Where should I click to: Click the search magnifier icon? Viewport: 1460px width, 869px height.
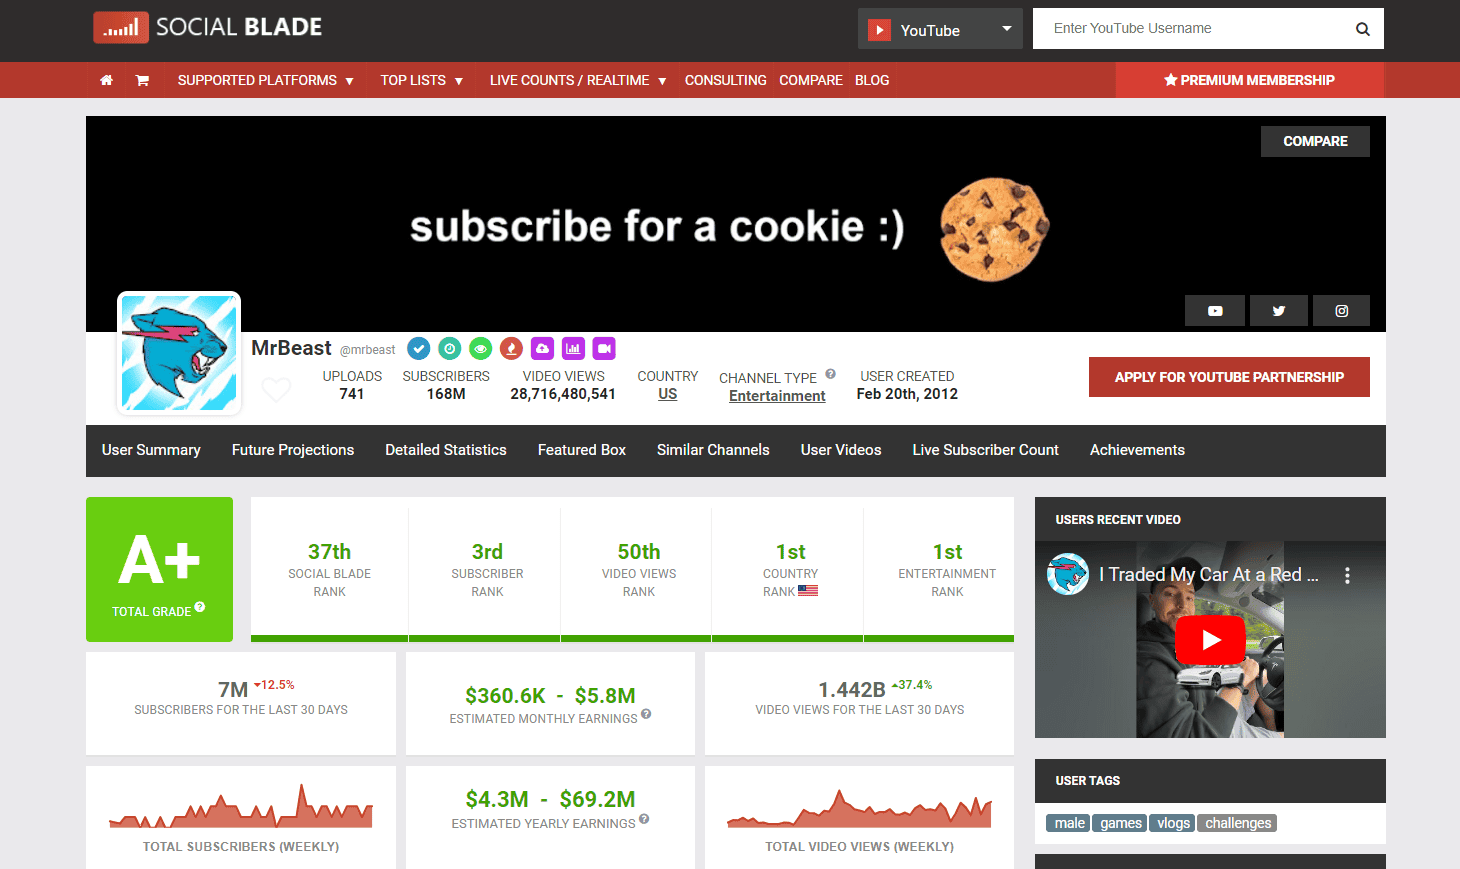(x=1362, y=29)
